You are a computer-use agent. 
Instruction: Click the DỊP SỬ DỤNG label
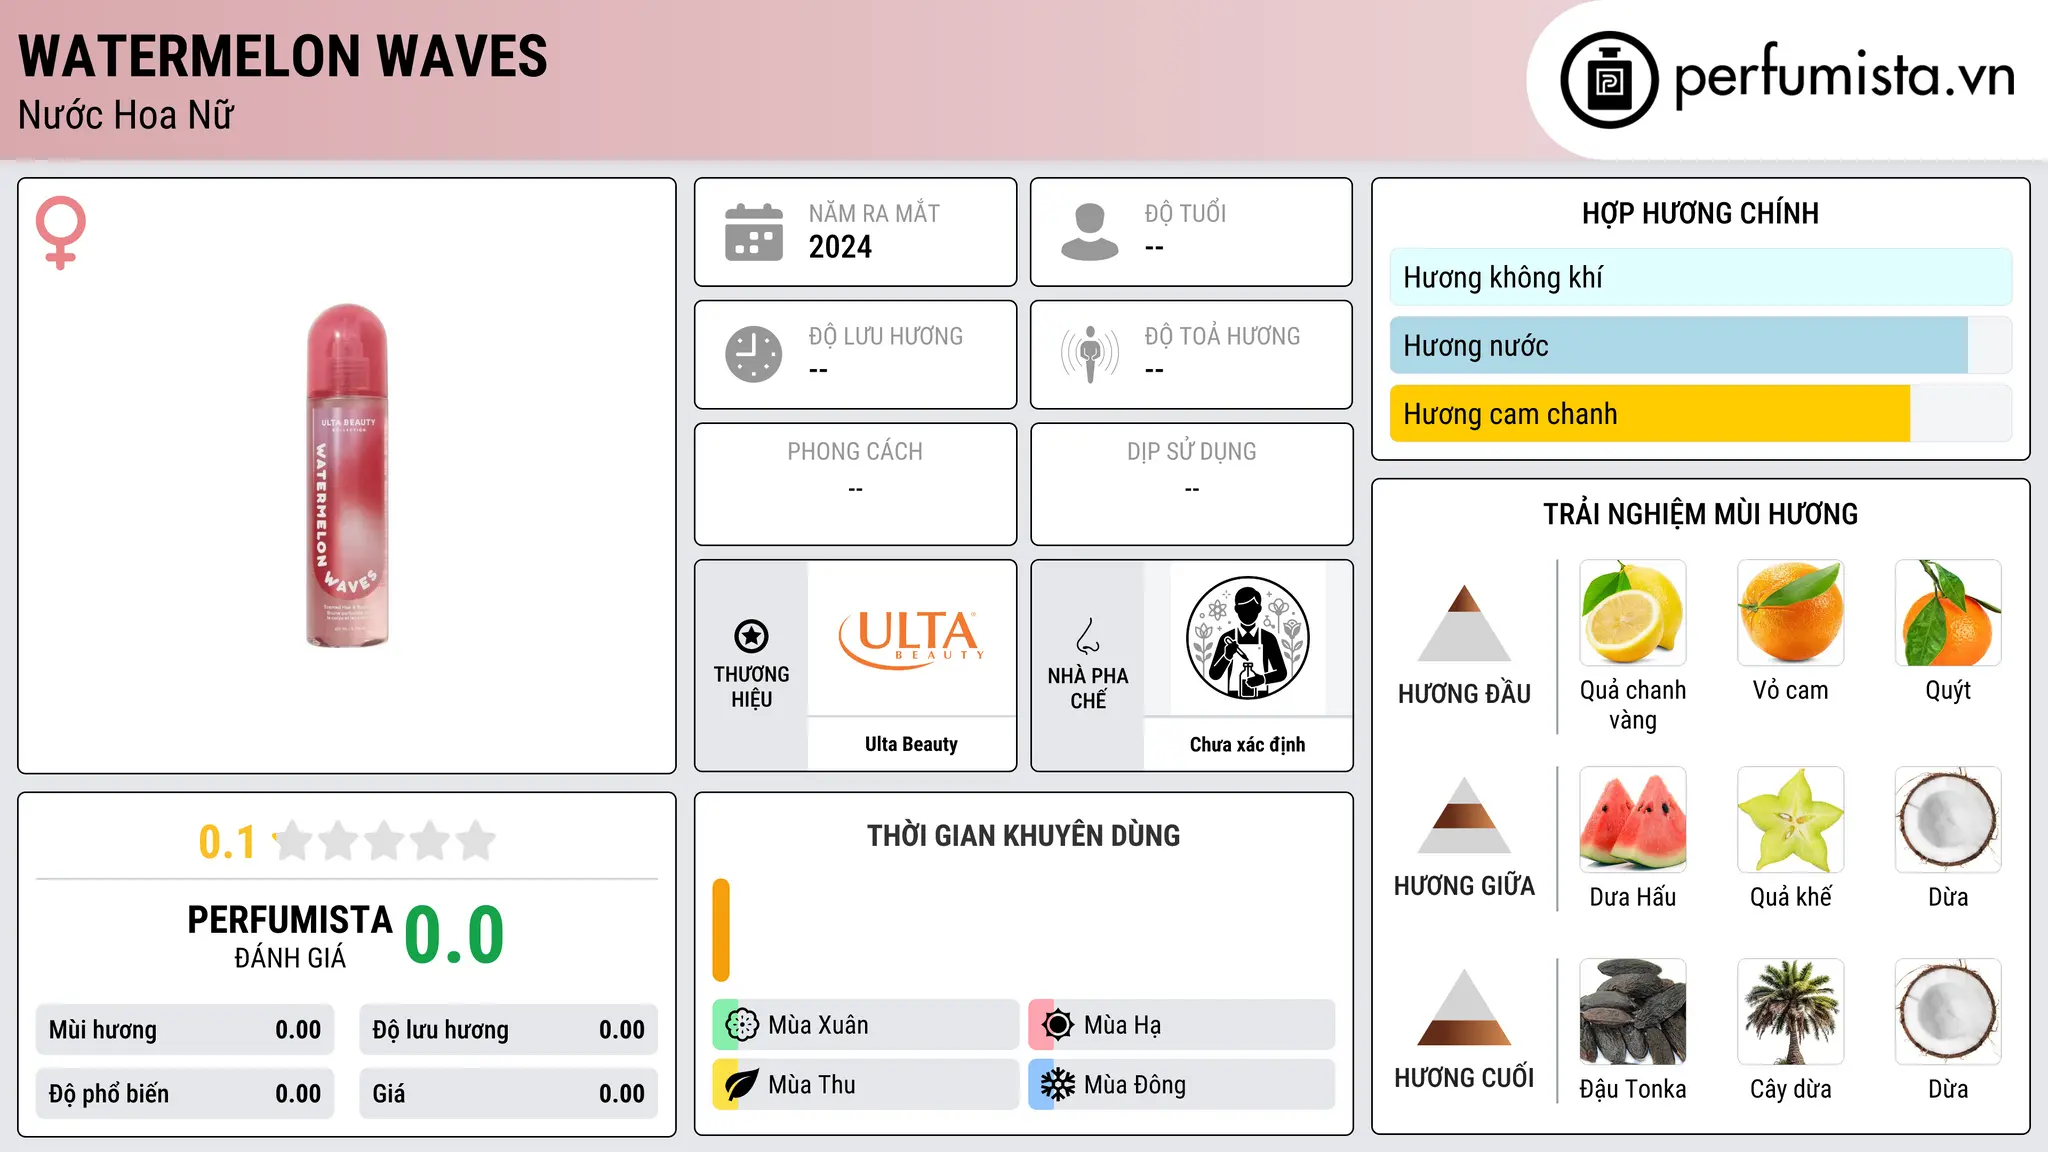tap(1191, 452)
